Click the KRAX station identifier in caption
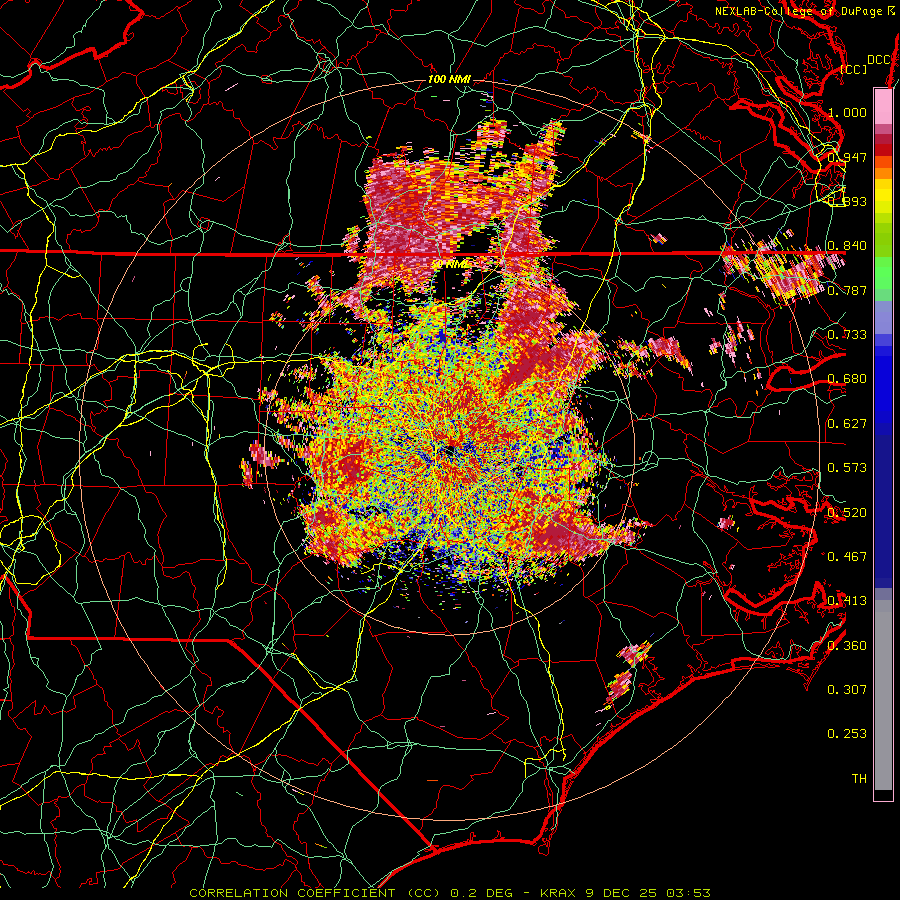The width and height of the screenshot is (900, 900). click(x=560, y=893)
